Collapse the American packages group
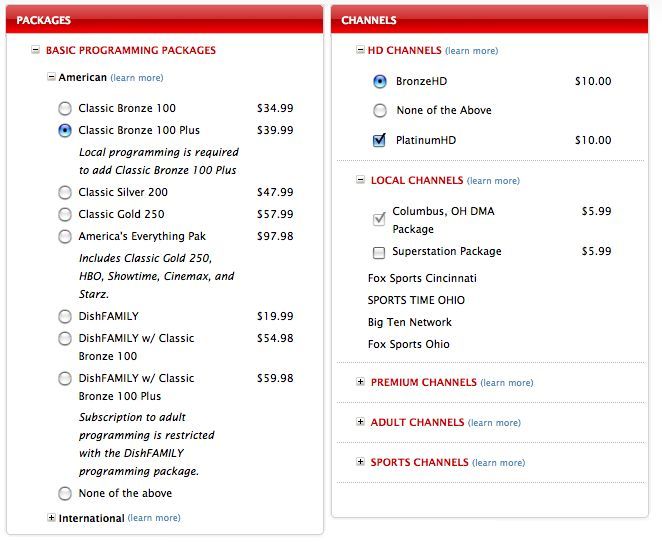Screen dimensions: 662x542 (51, 77)
